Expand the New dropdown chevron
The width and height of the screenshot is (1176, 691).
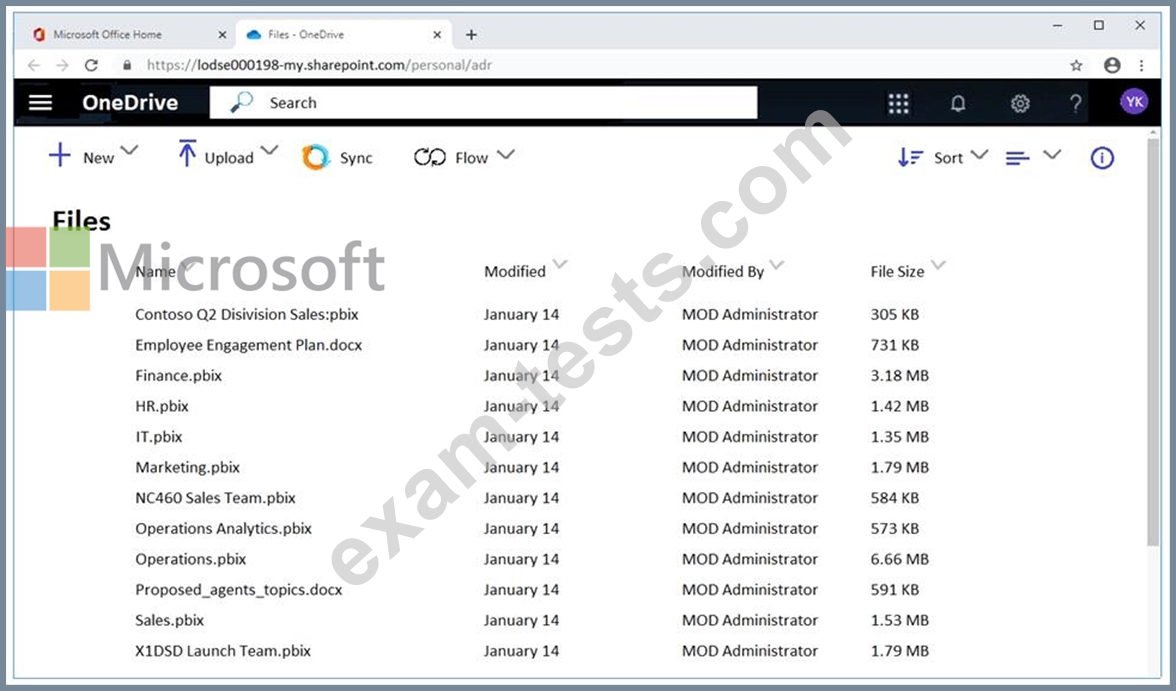pos(129,151)
